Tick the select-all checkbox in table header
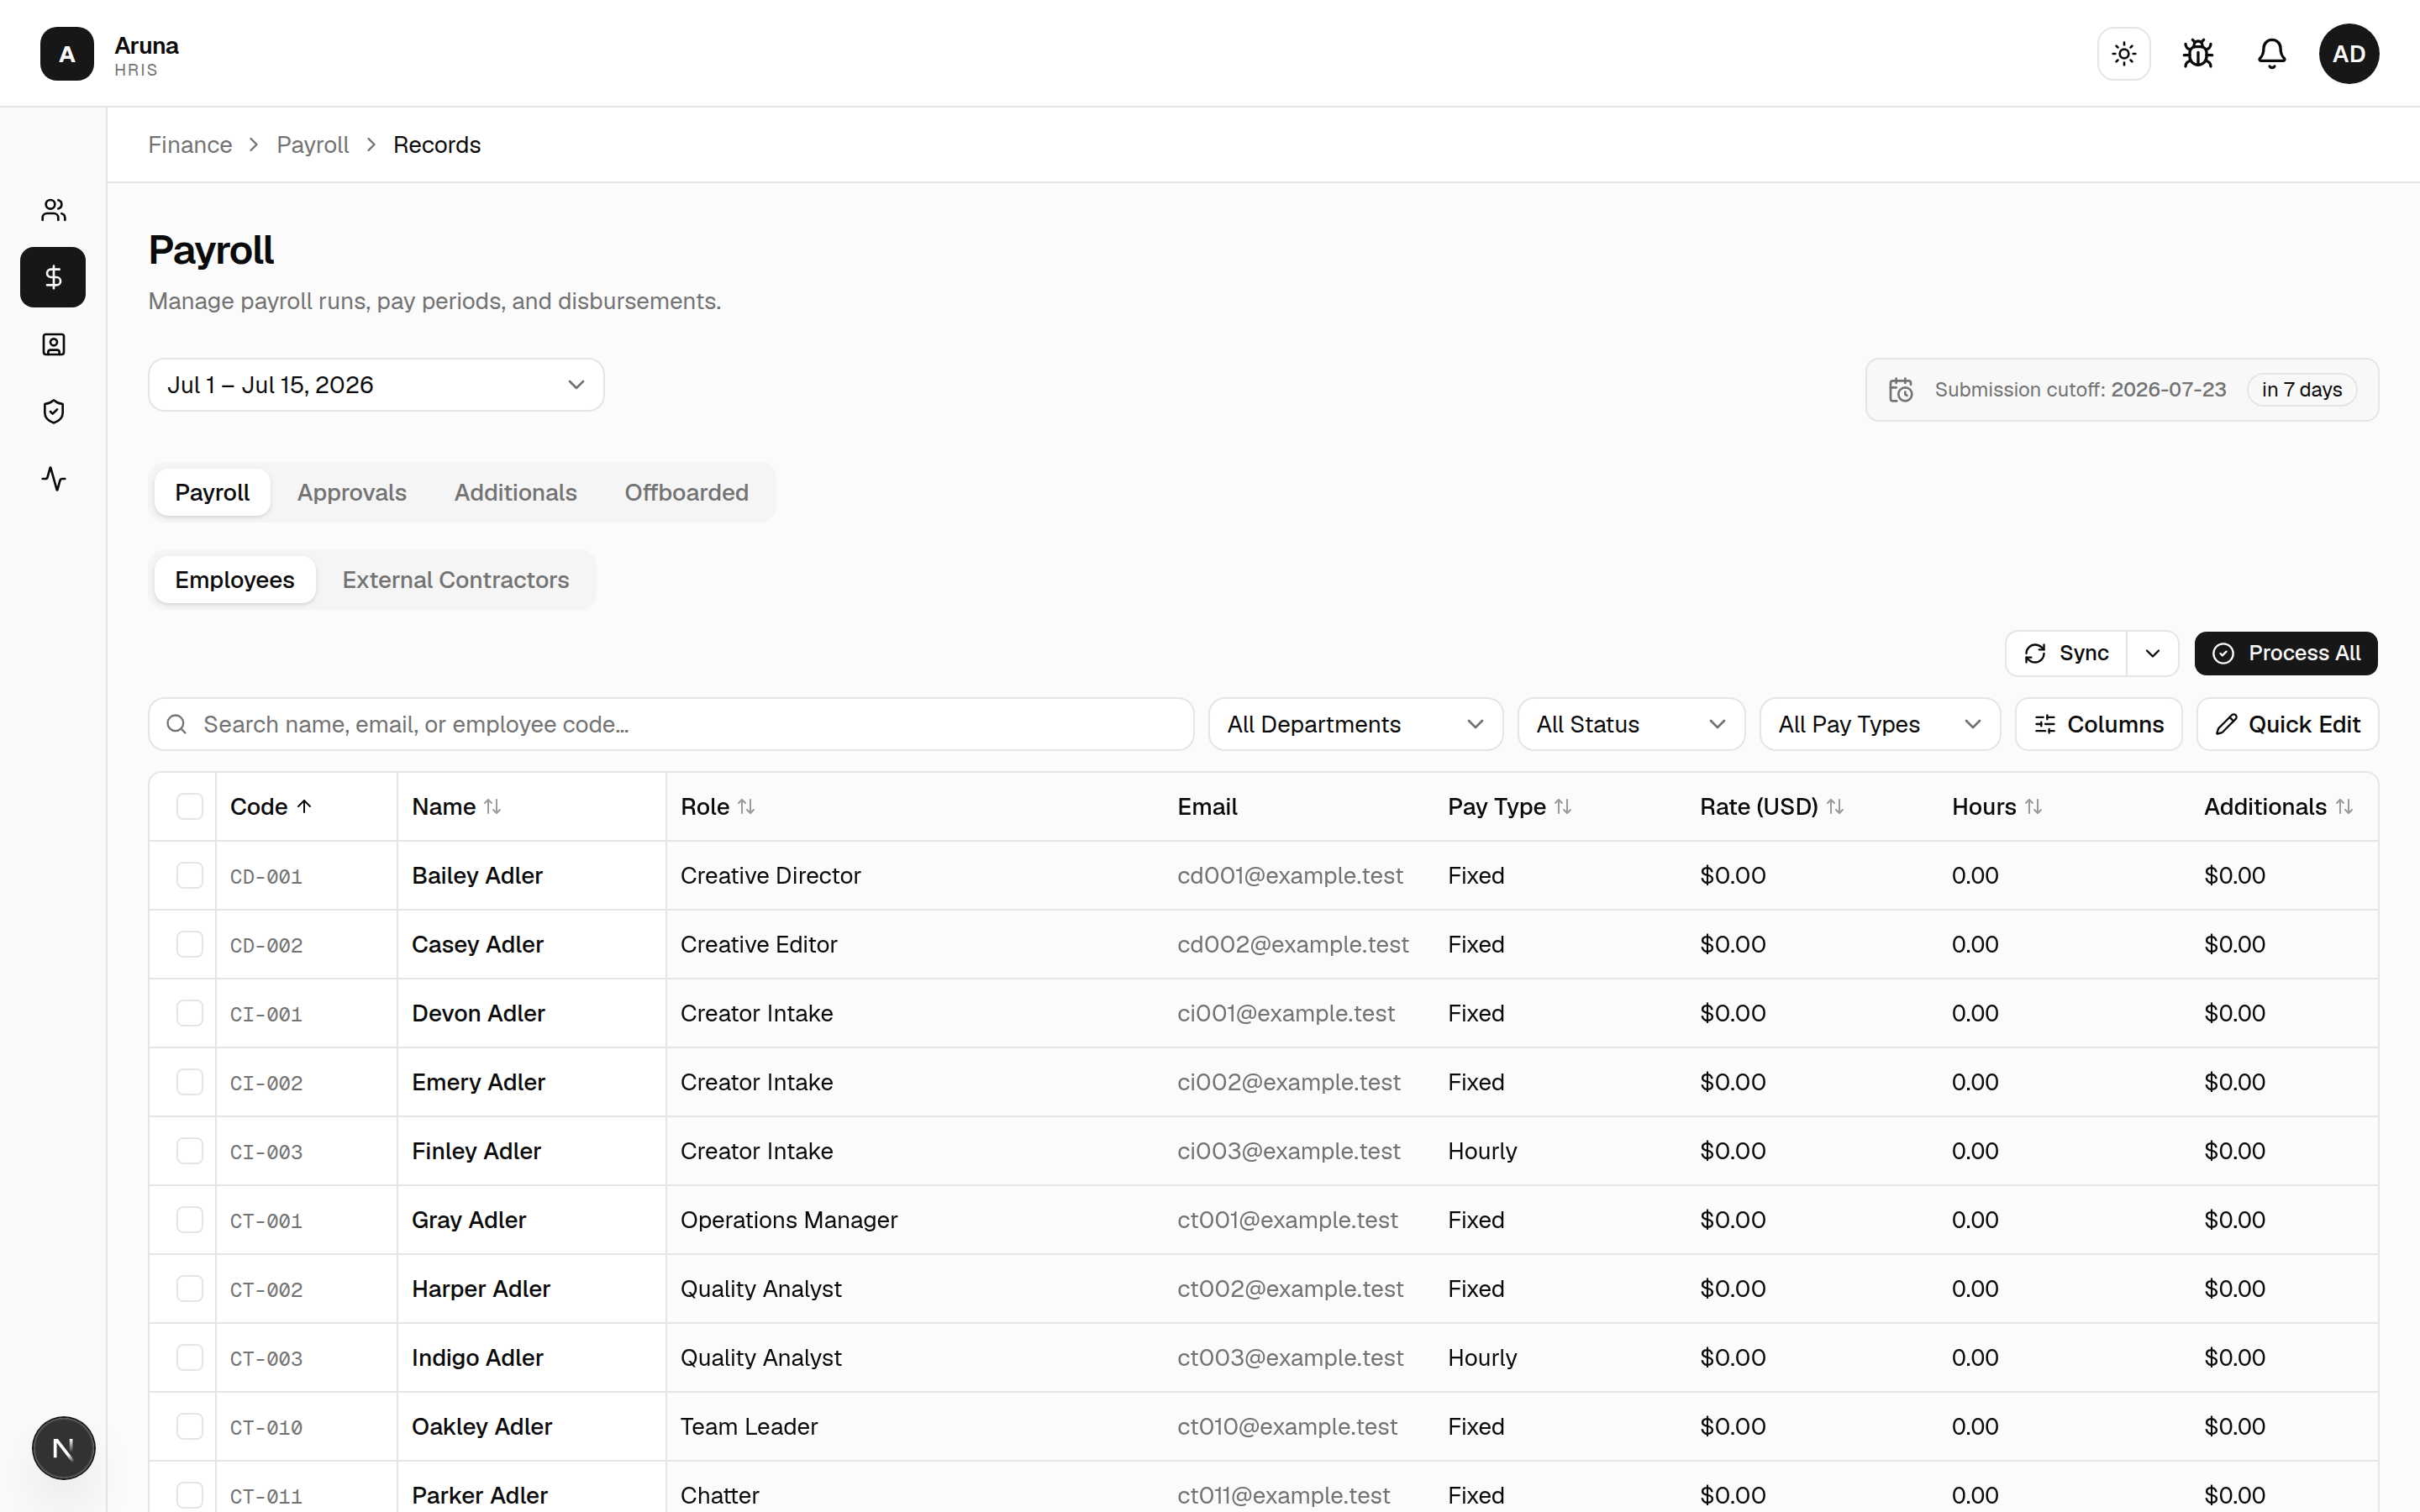Screen dimensions: 2420x1512 pyautogui.click(x=189, y=807)
